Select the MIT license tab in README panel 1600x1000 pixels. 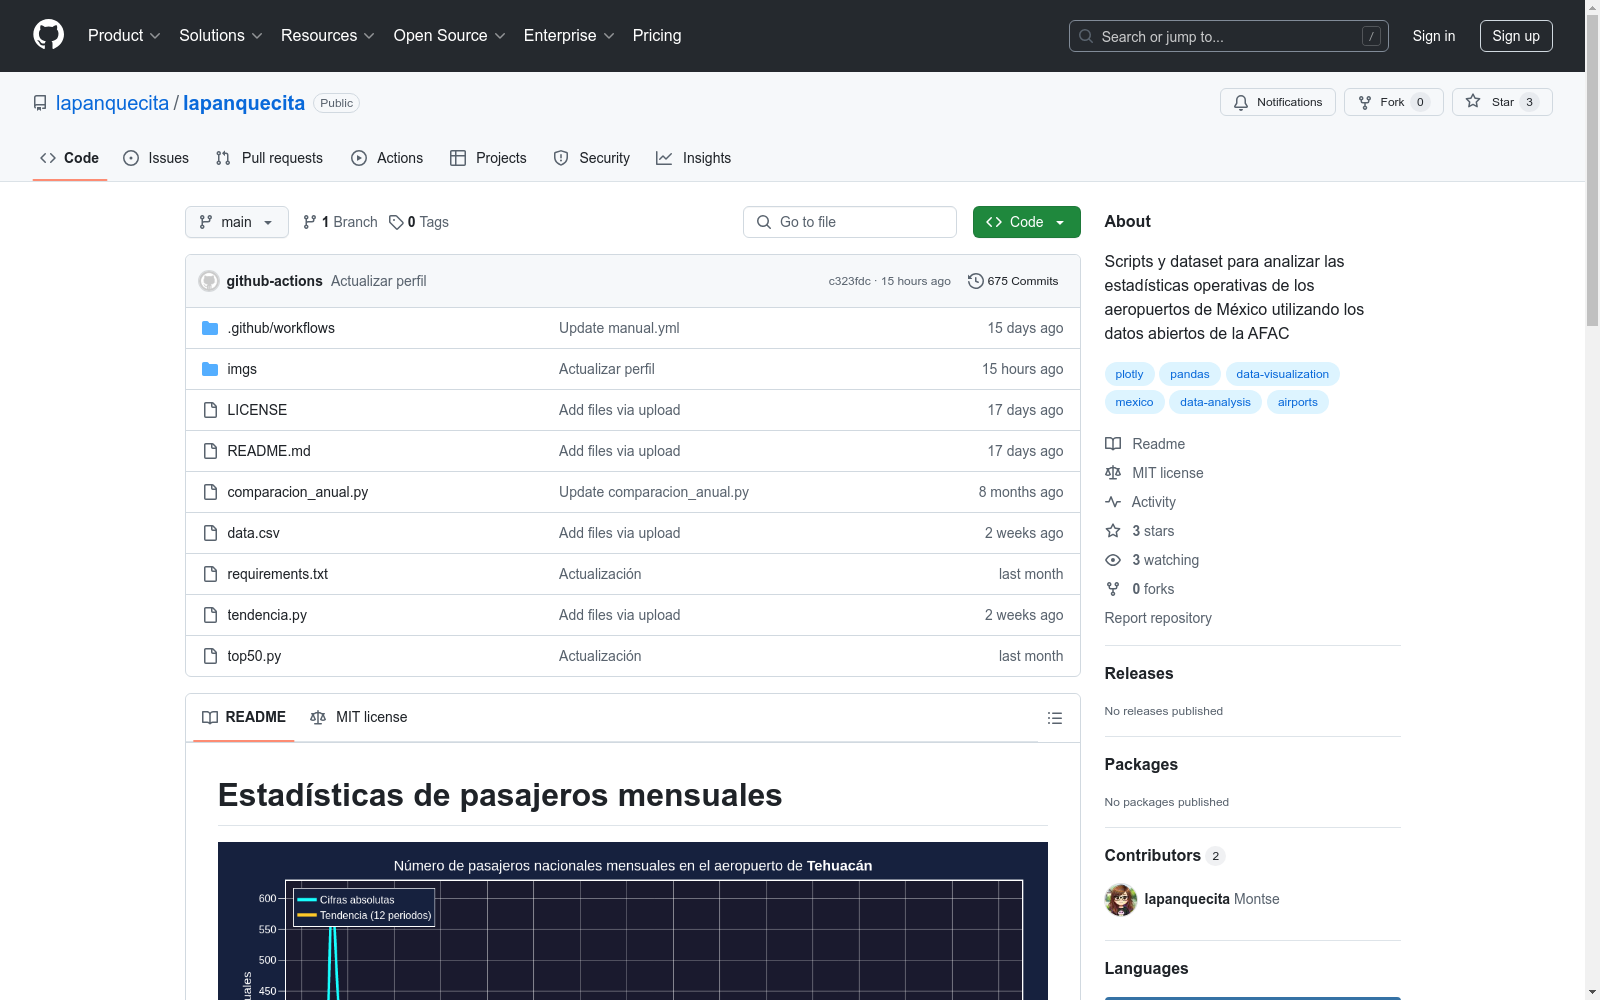point(359,717)
